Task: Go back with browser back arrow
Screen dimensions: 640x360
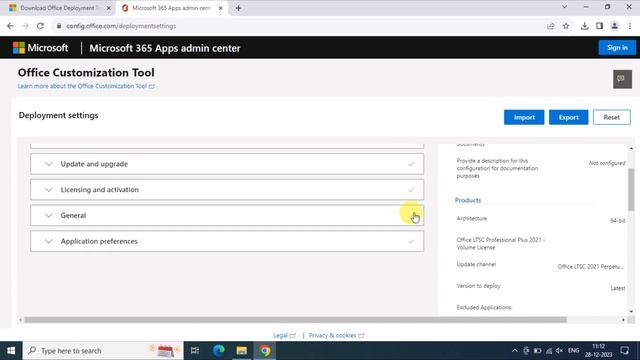Action: point(10,26)
